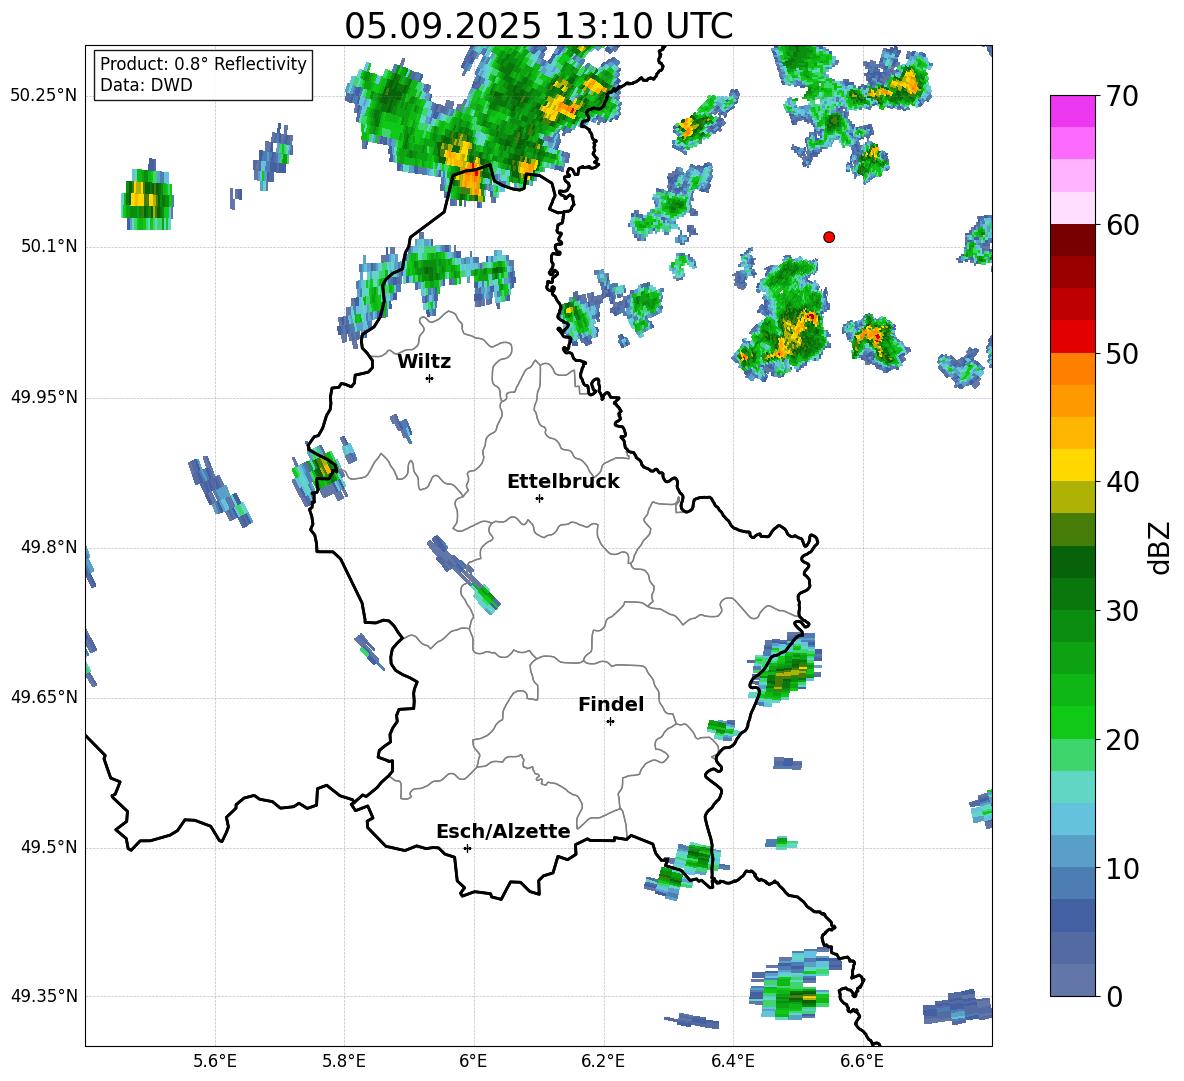The width and height of the screenshot is (1184, 1081).
Task: Click the Esch/Alzette city label
Action: (503, 831)
